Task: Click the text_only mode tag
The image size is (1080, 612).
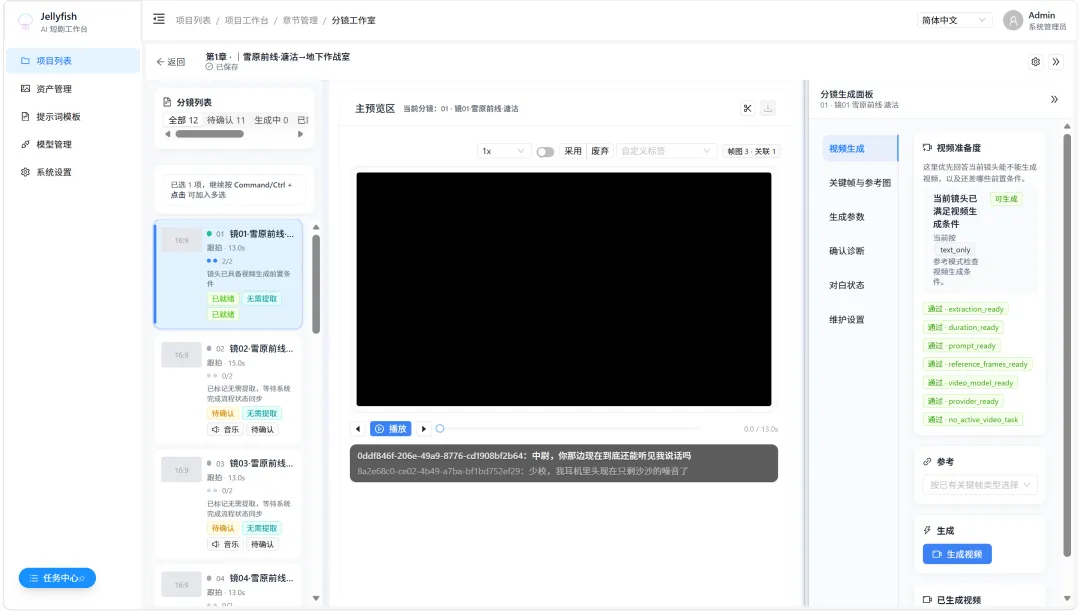Action: click(955, 250)
